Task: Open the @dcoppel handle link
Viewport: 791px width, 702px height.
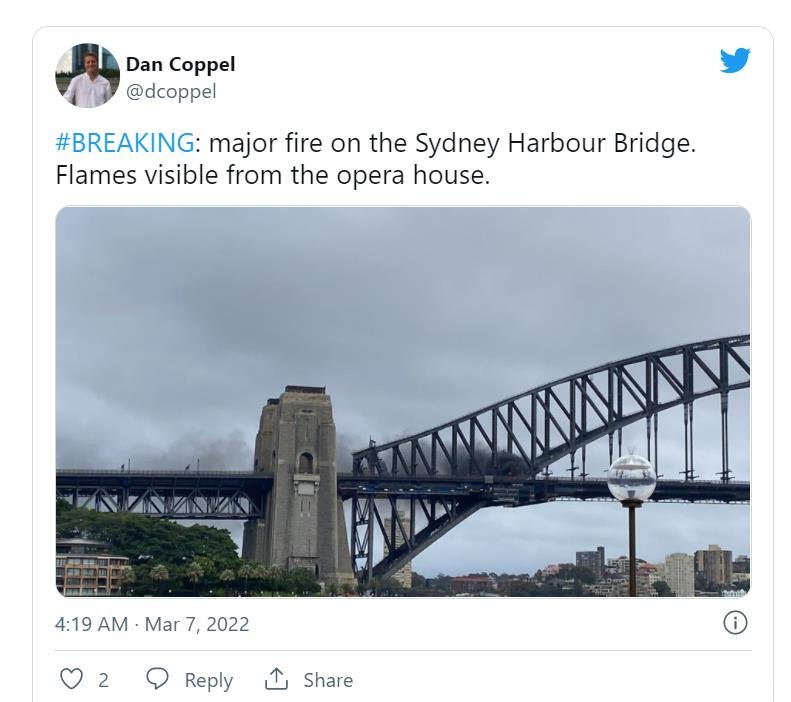Action: click(x=171, y=92)
